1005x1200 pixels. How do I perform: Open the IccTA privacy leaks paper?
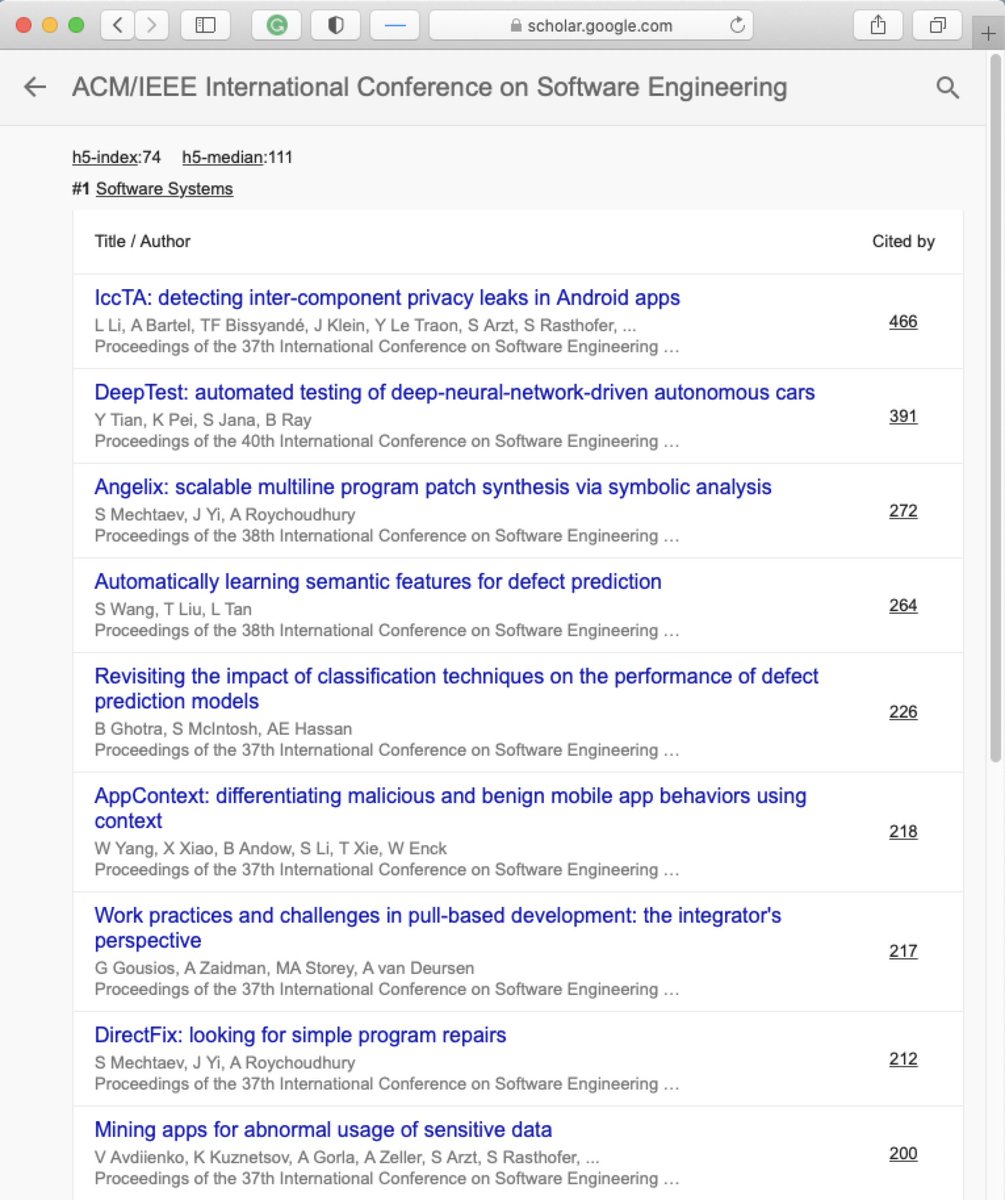(387, 298)
